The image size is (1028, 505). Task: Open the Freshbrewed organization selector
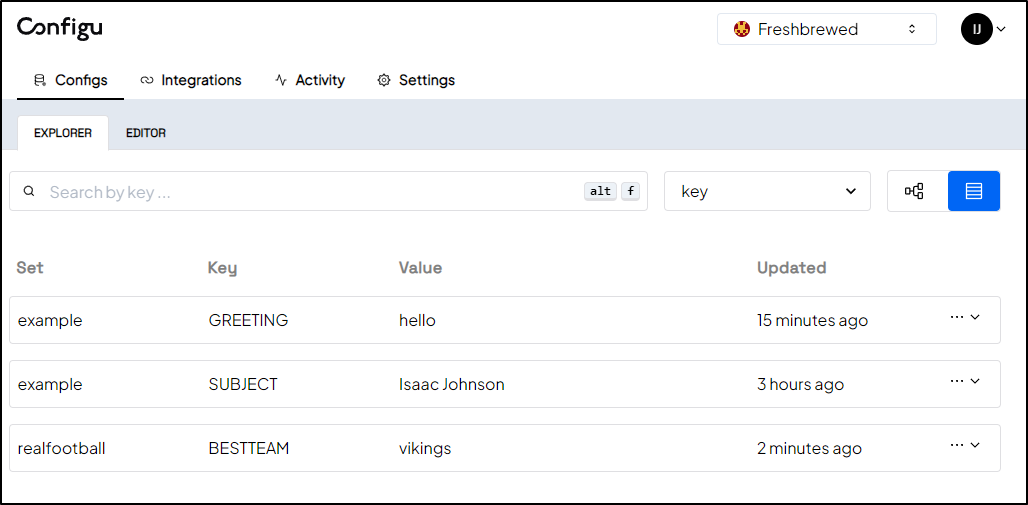point(827,29)
